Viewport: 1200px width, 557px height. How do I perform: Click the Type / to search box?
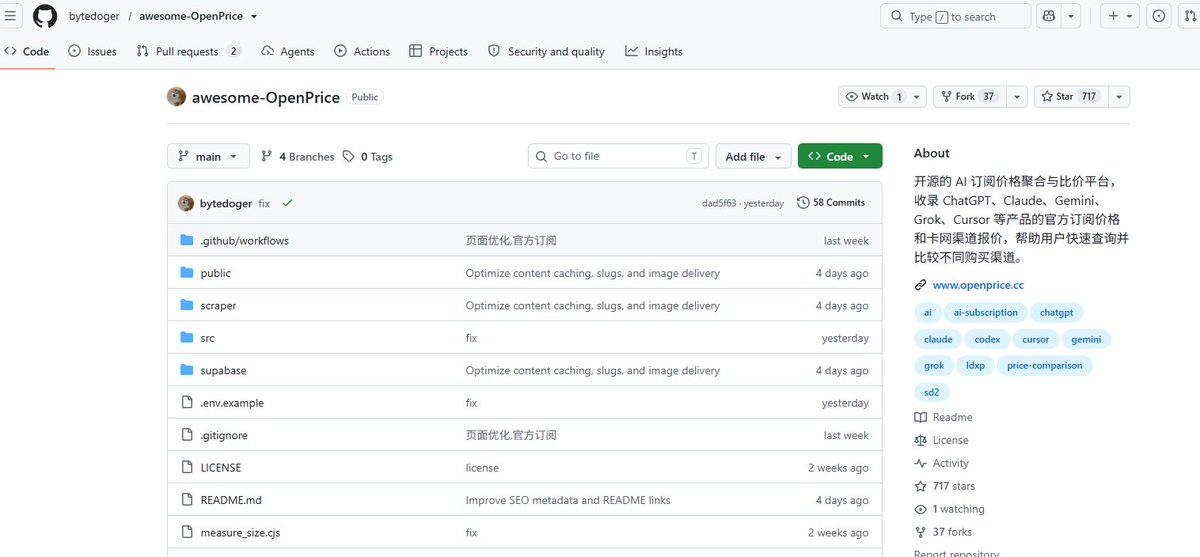point(956,16)
